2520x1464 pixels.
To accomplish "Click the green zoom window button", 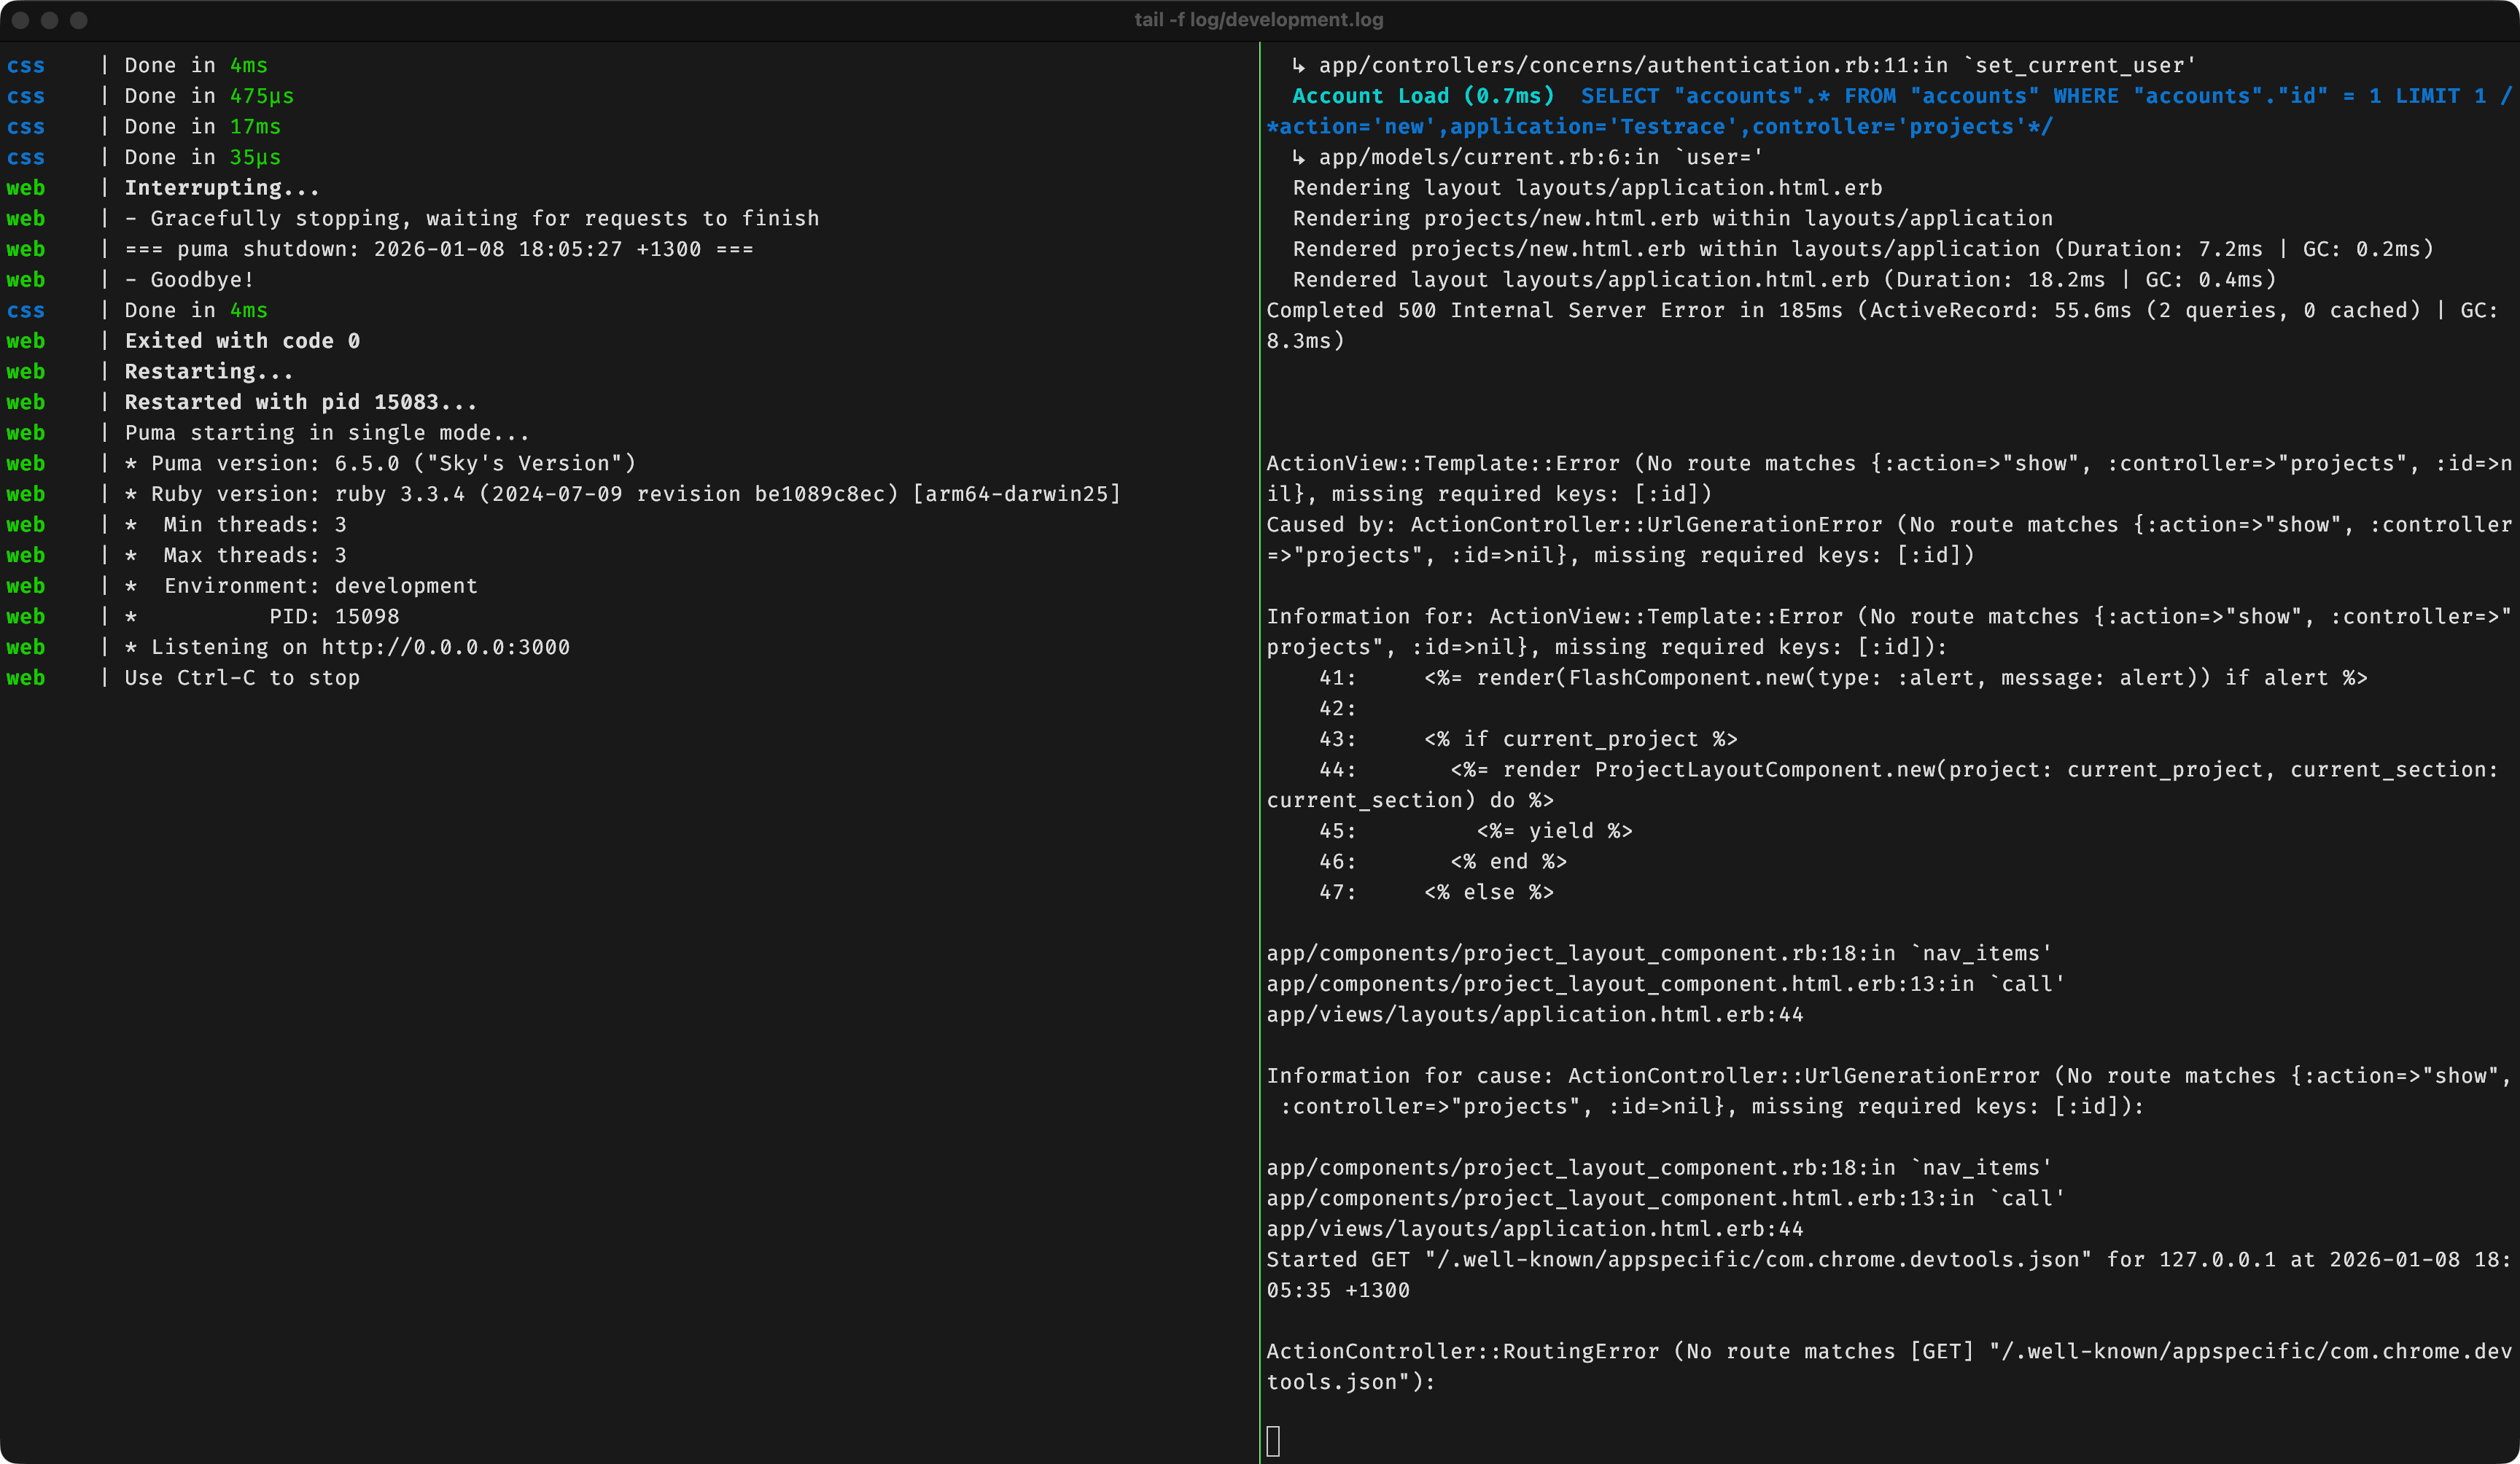I will coord(79,20).
